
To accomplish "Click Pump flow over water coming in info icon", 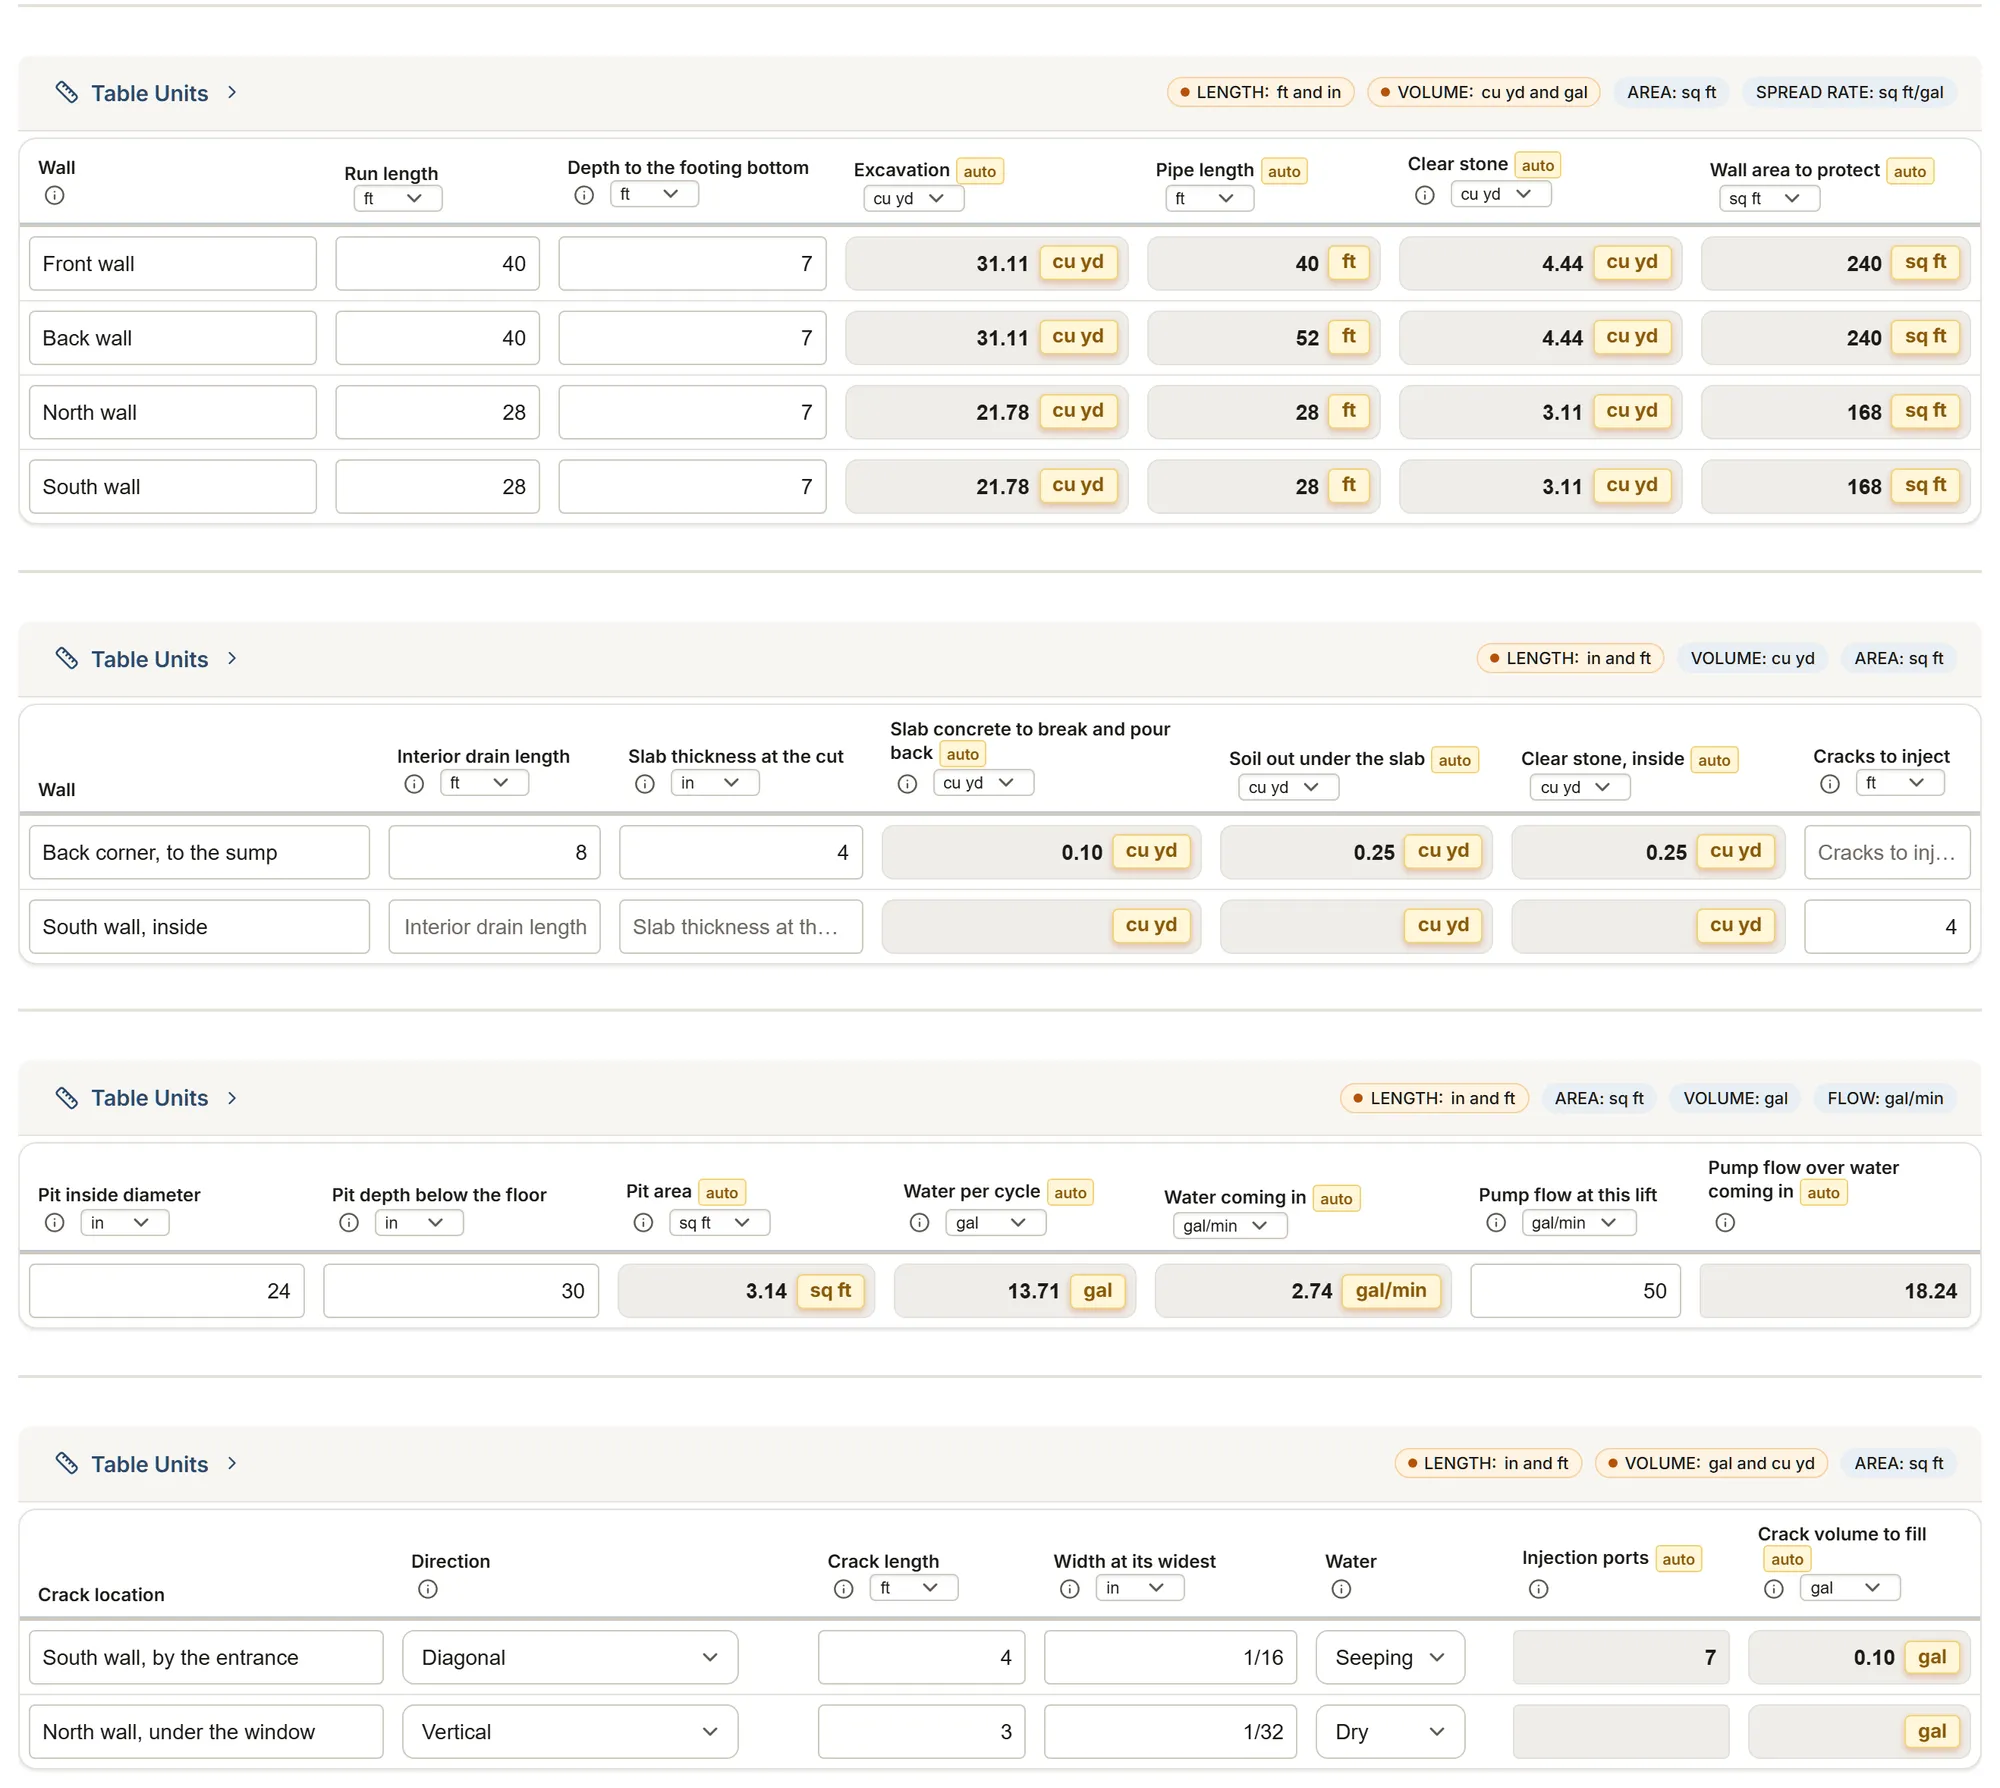I will 1725,1223.
